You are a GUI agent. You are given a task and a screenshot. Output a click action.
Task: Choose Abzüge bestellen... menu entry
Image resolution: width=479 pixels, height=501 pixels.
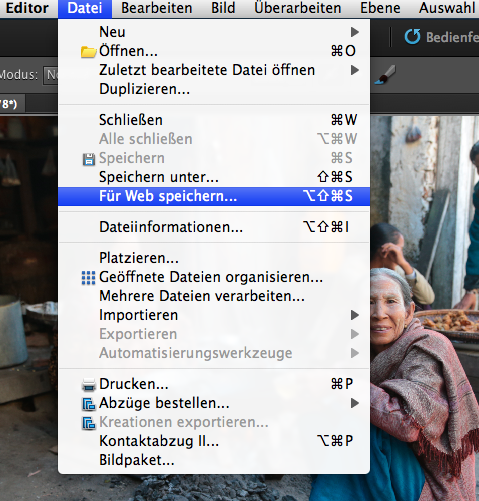pos(214,403)
